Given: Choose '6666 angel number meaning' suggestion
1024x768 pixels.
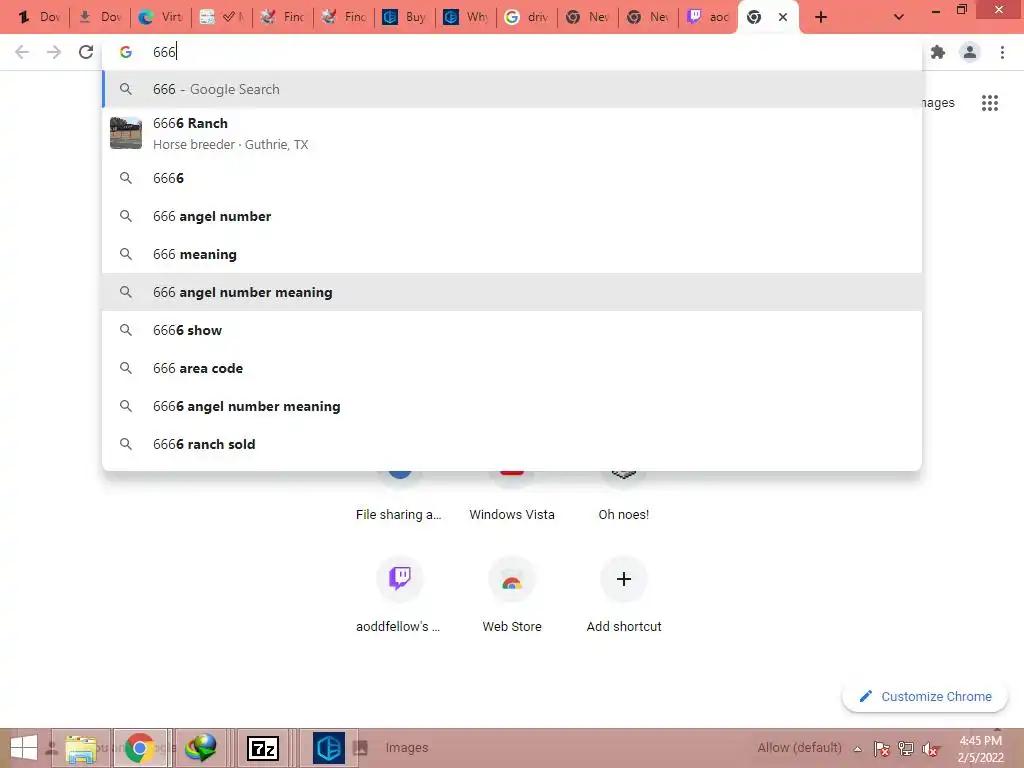Looking at the screenshot, I should 512,406.
